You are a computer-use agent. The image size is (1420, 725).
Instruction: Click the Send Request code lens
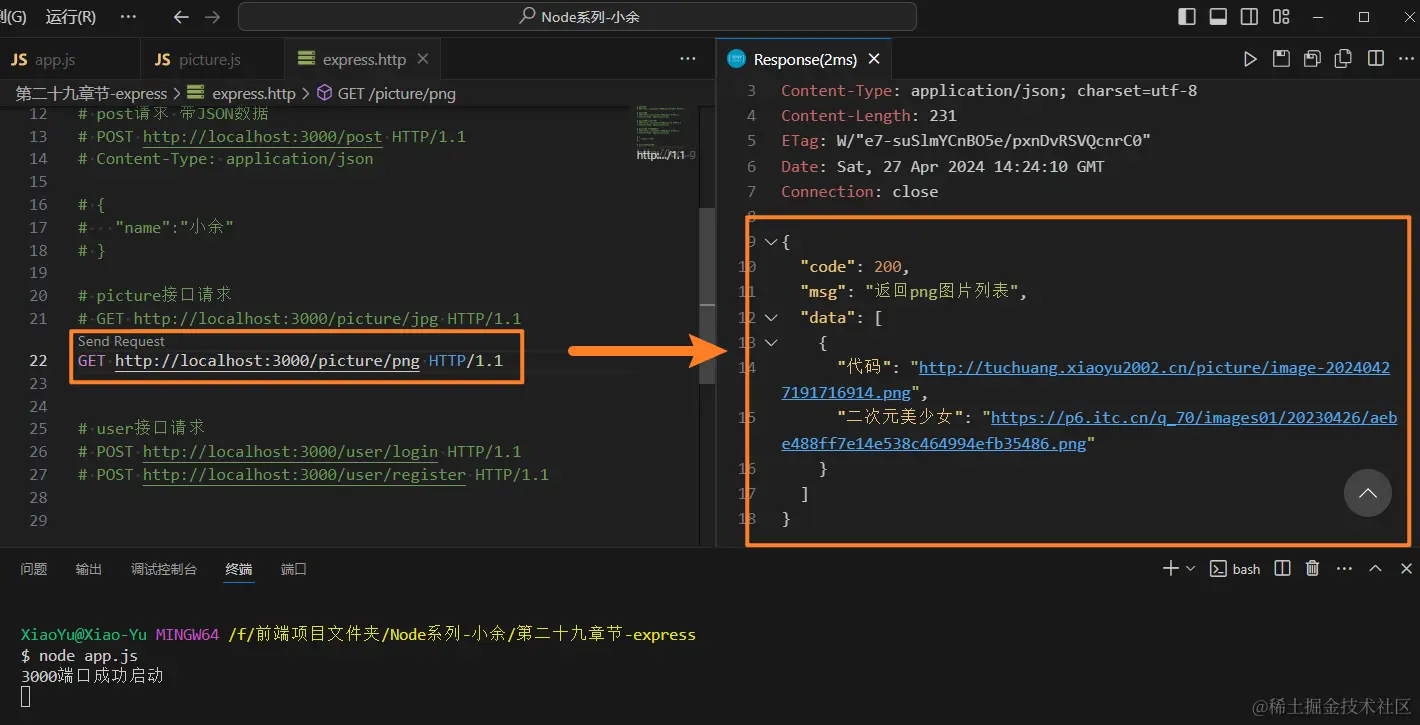tap(121, 341)
